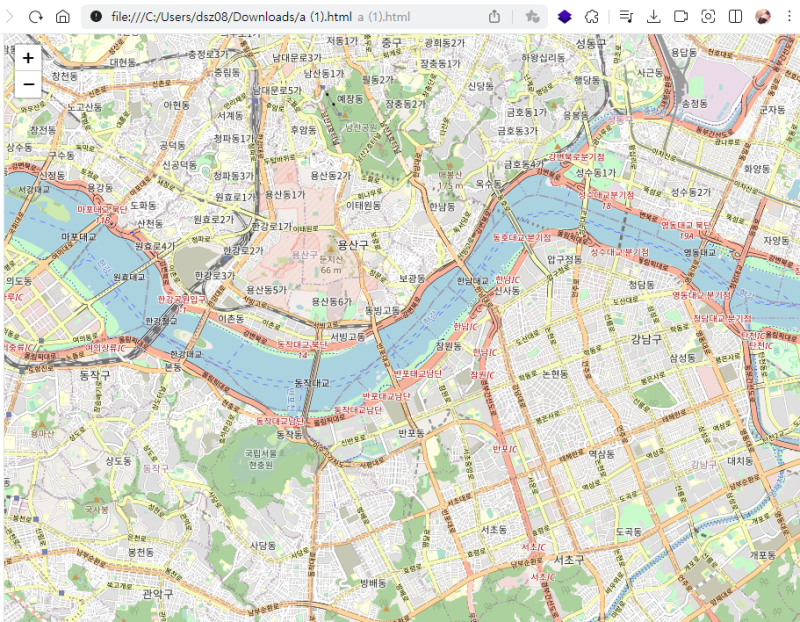
Task: Take a screenshot with the capture icon
Action: pos(708,17)
